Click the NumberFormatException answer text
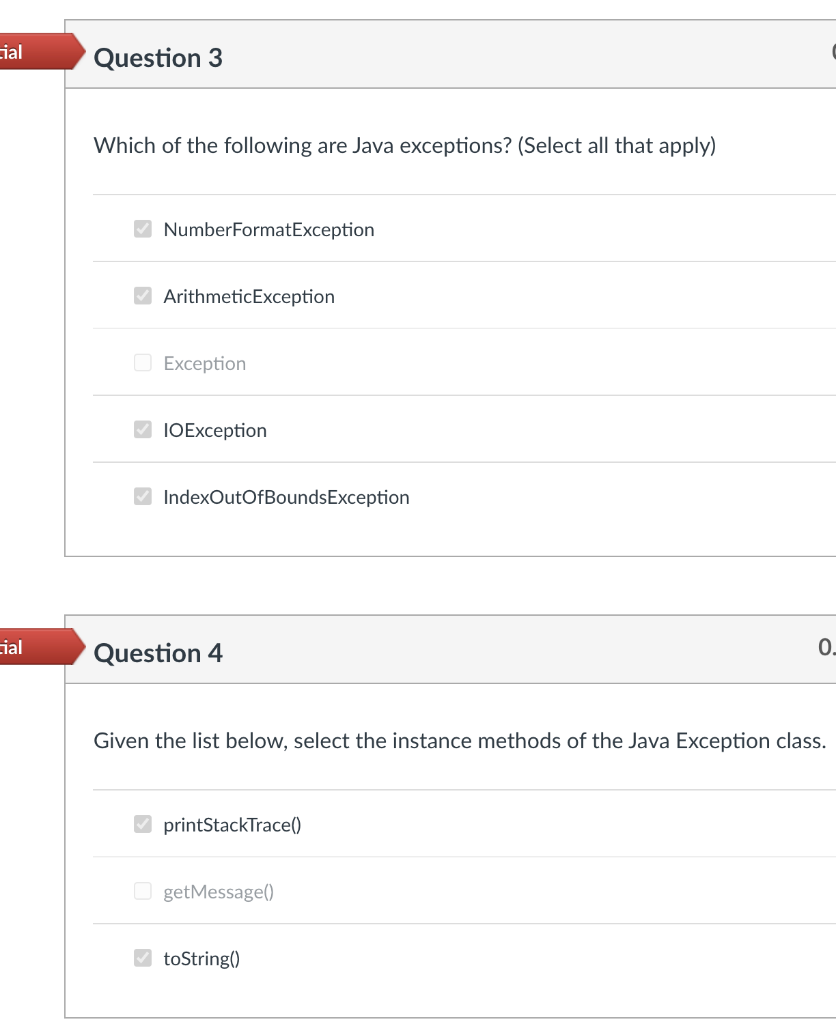 (269, 229)
